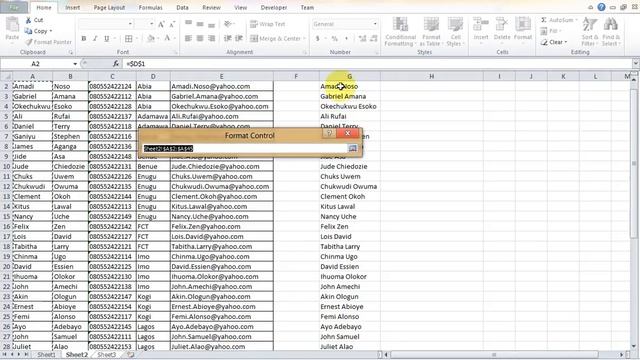
Task: Click the Fill Color bucket icon
Action: click(x=151, y=38)
